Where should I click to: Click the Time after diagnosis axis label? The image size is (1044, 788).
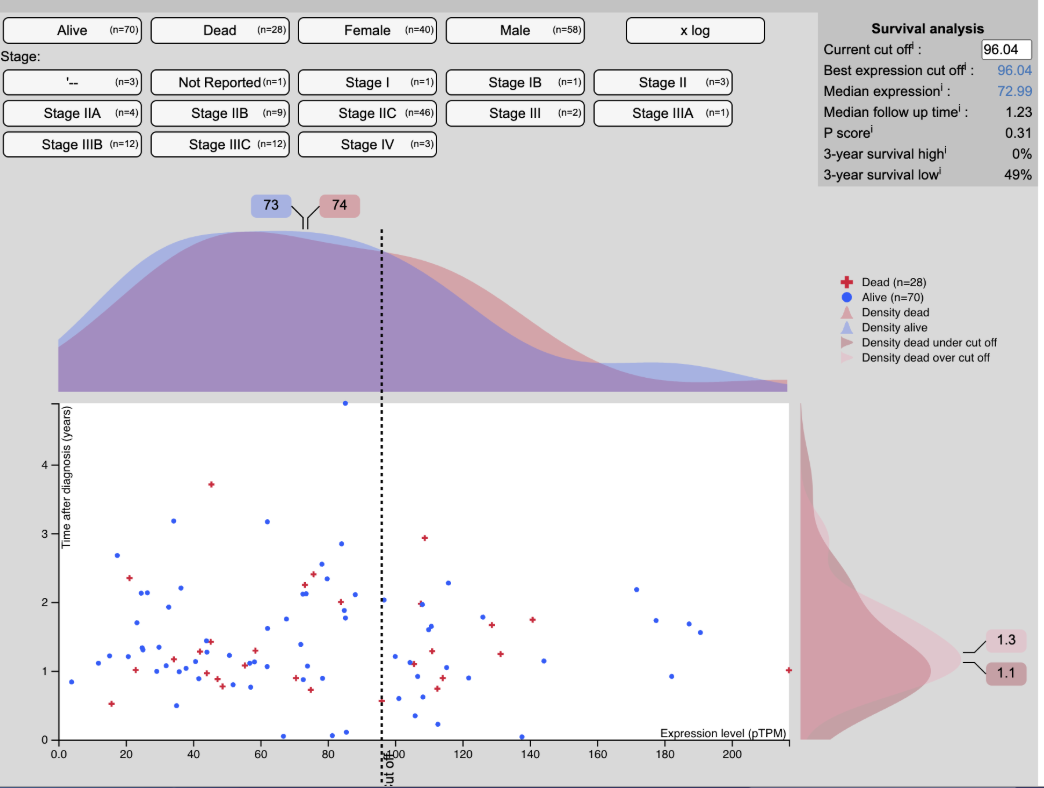coord(66,477)
